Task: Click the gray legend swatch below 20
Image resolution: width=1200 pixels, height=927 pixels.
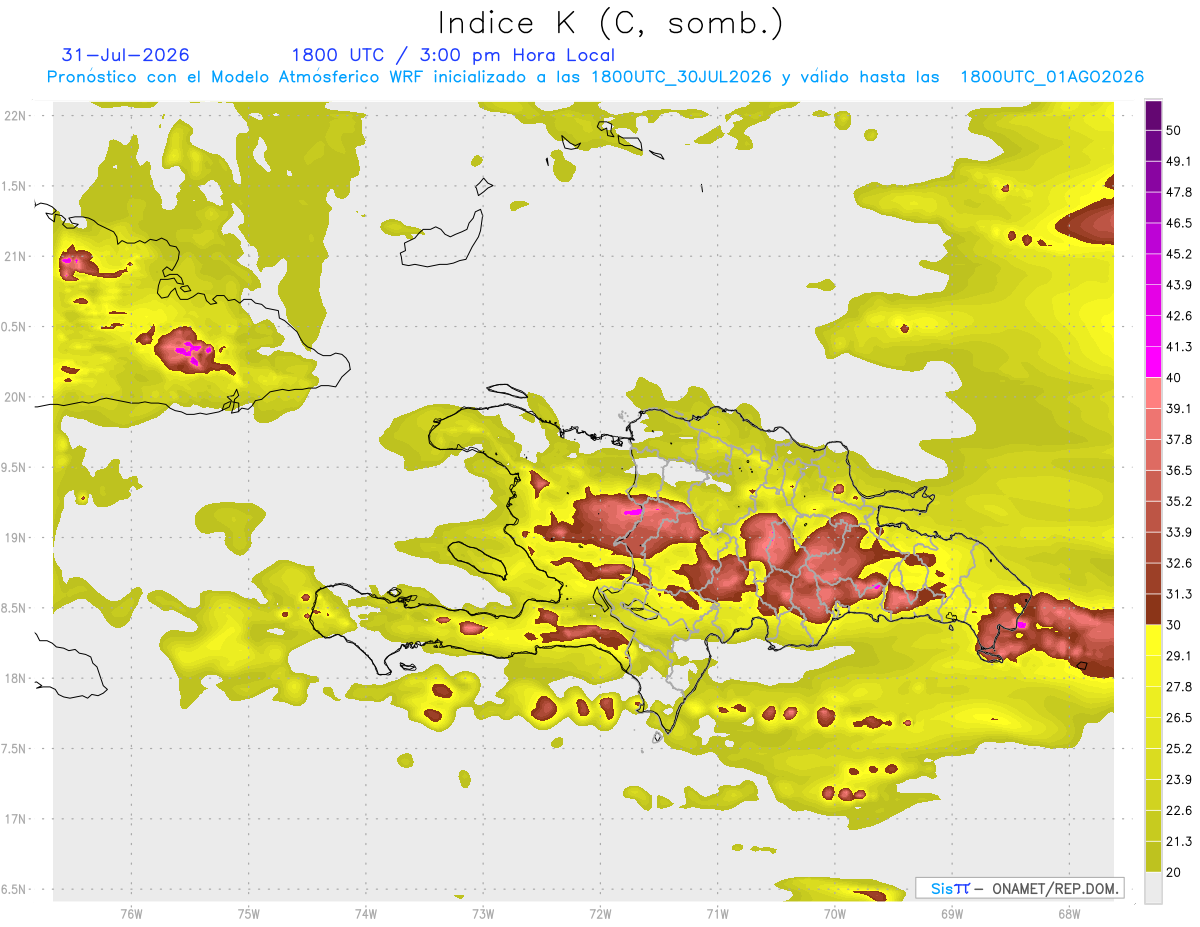Action: (1153, 887)
